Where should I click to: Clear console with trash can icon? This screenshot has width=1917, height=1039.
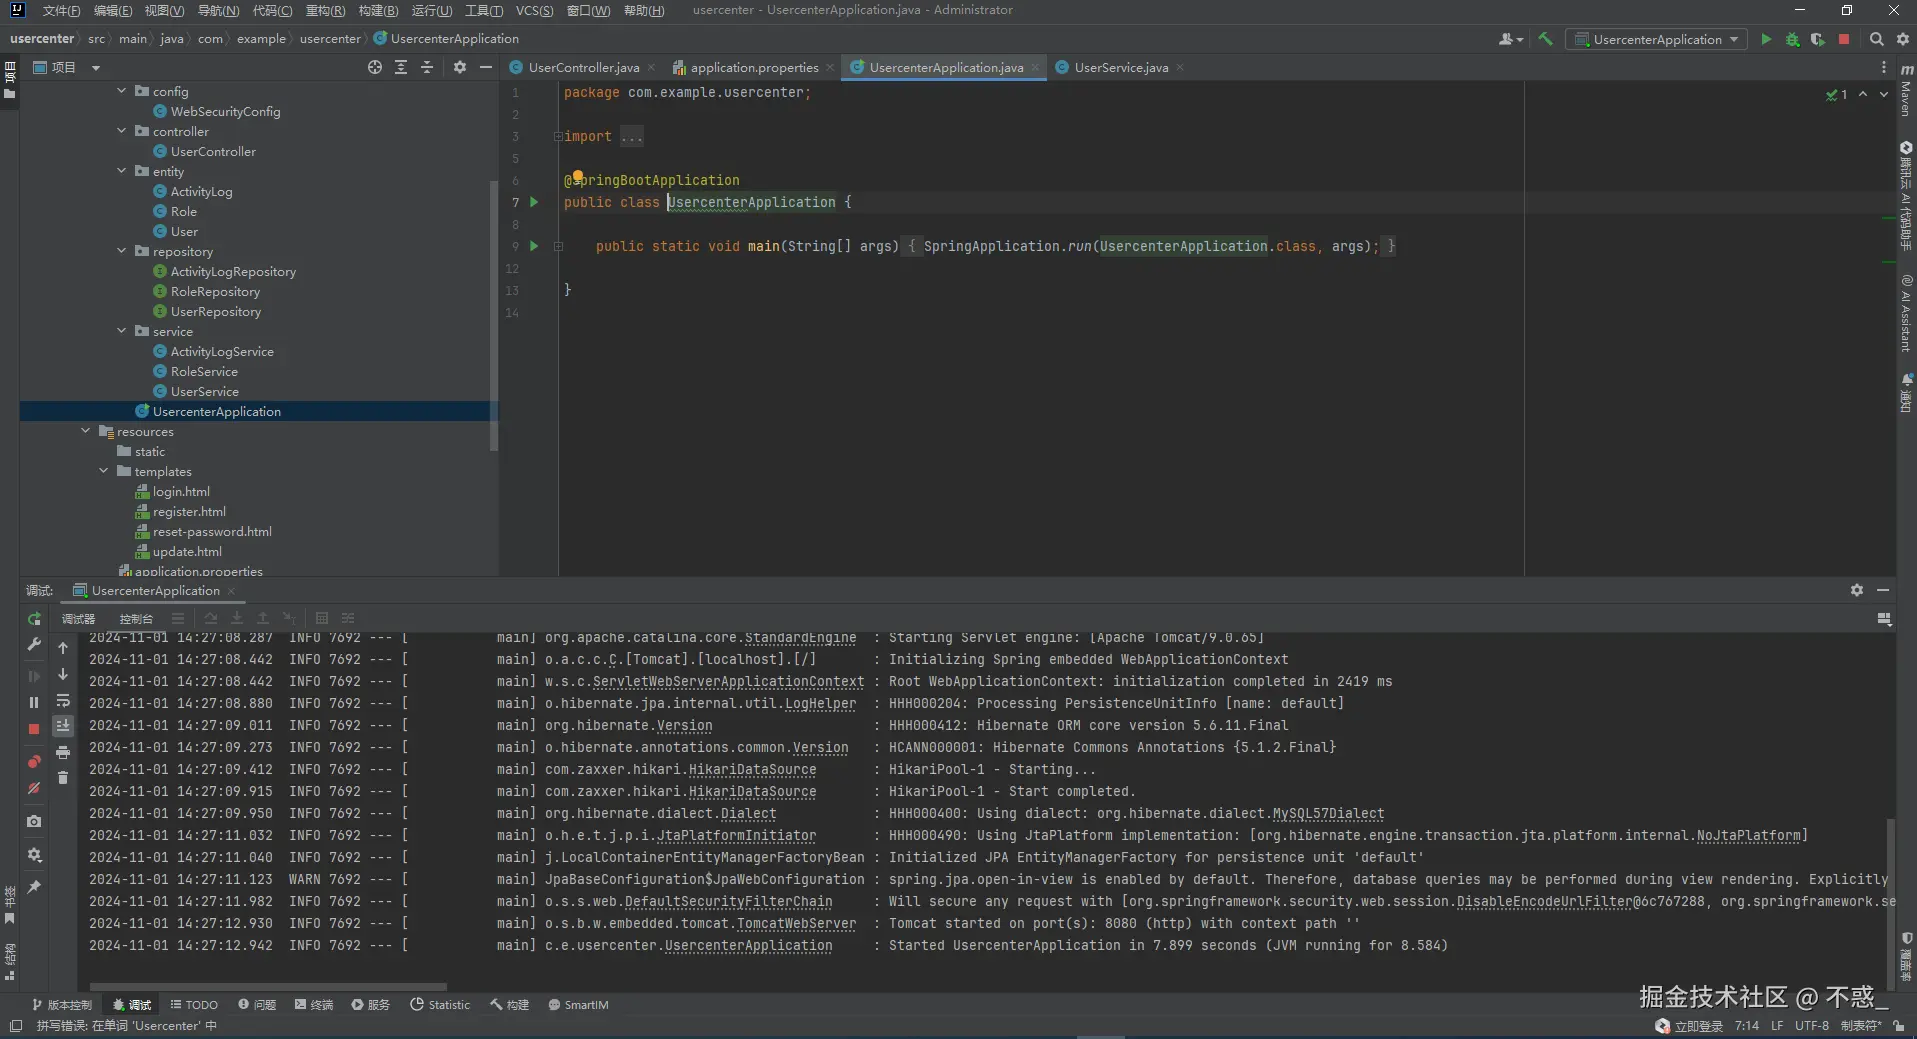[63, 778]
